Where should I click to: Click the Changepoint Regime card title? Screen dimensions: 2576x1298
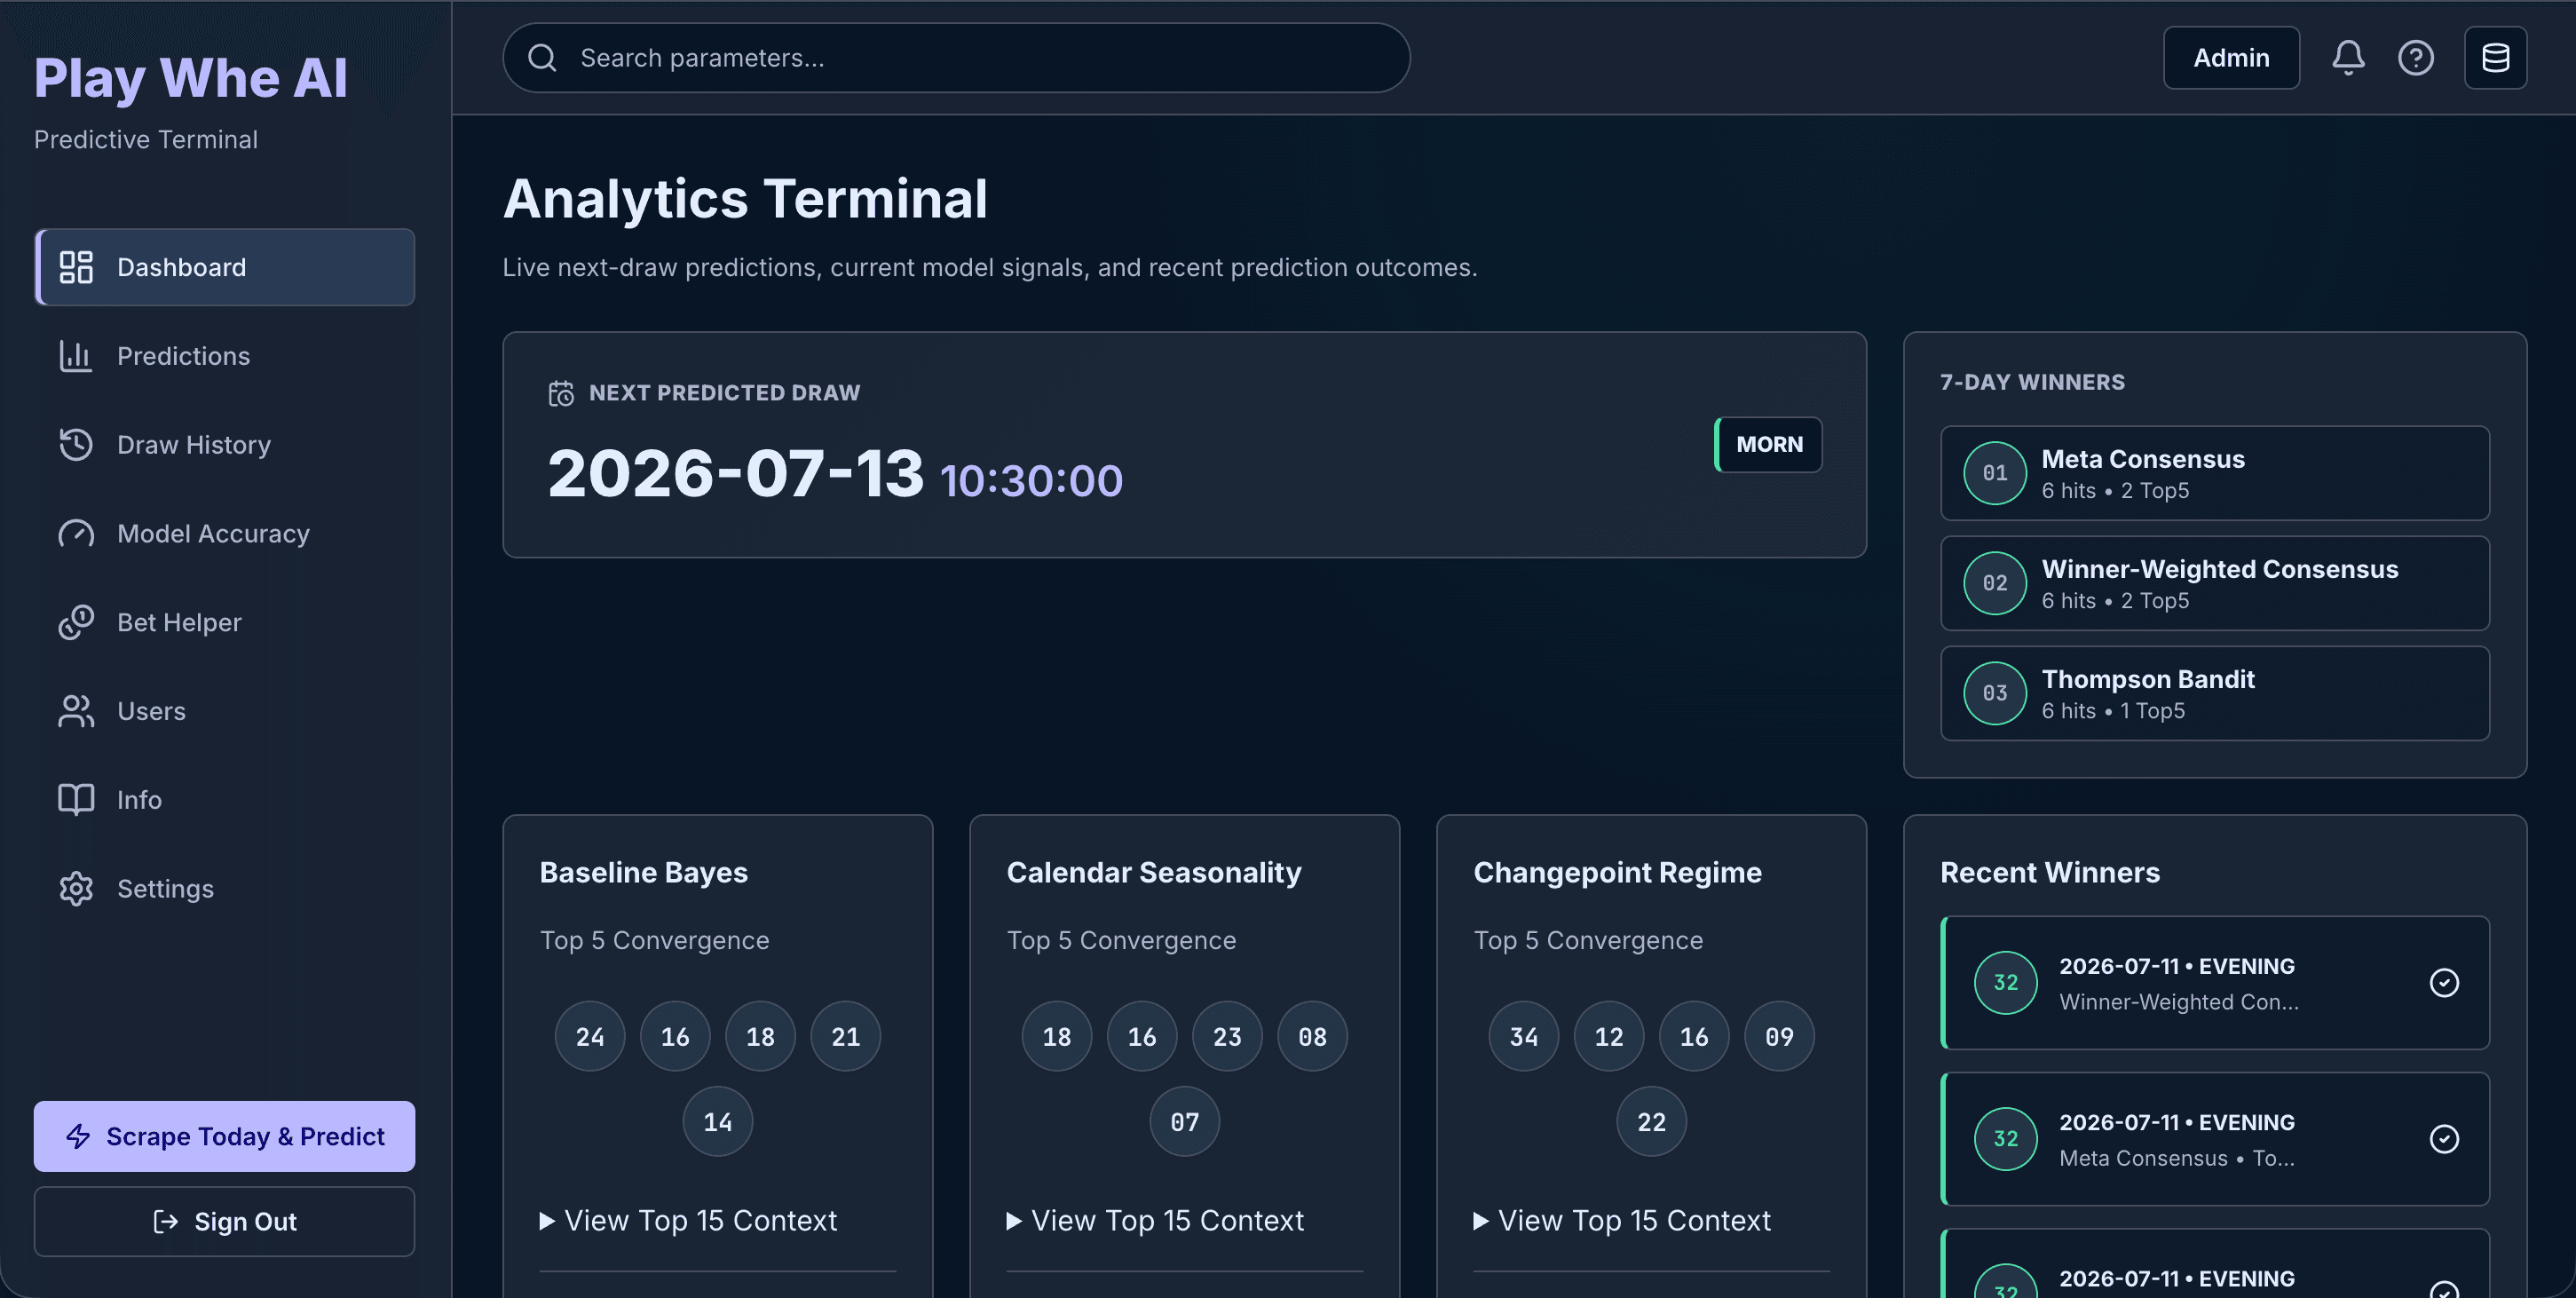(x=1618, y=873)
